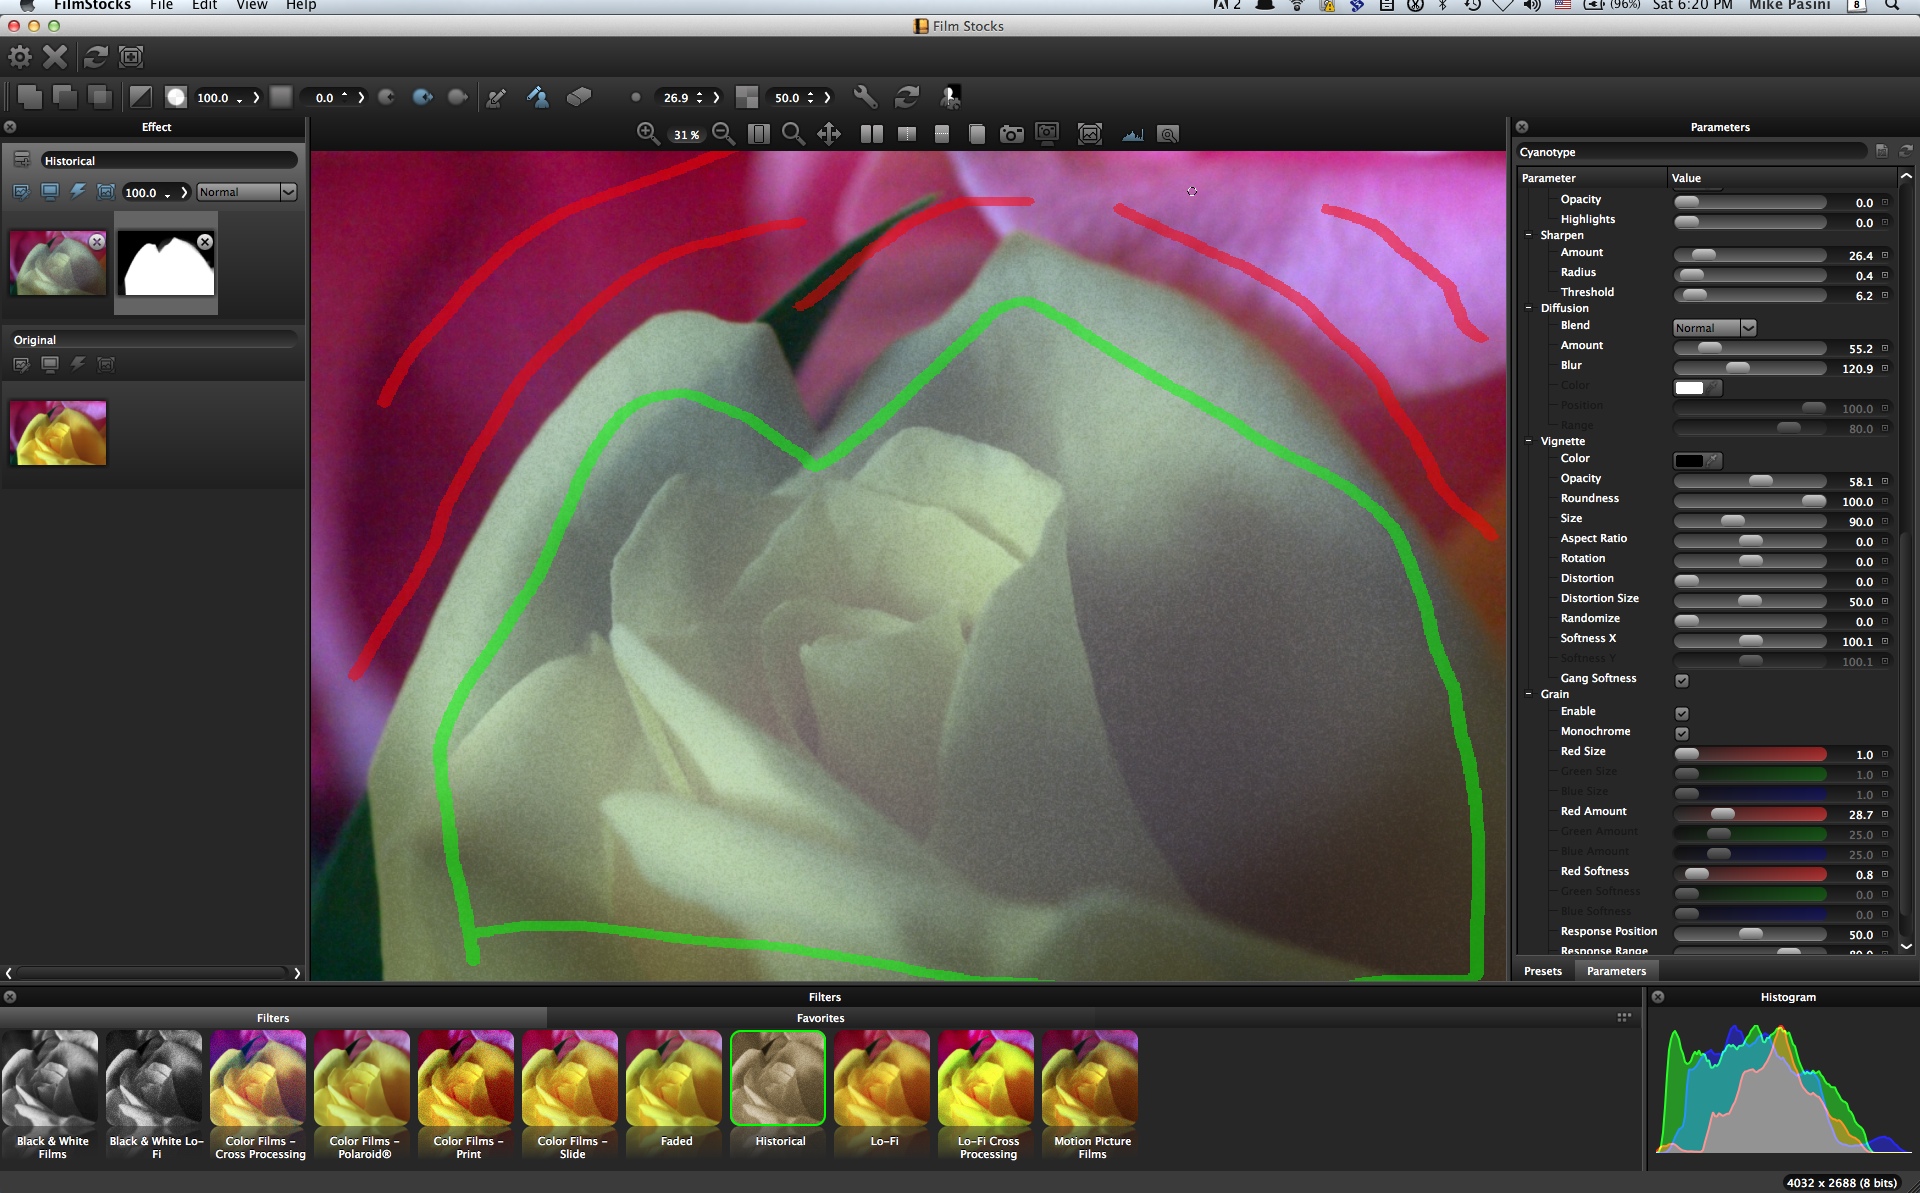
Task: Toggle the Gang Softness checkbox
Action: (1682, 681)
